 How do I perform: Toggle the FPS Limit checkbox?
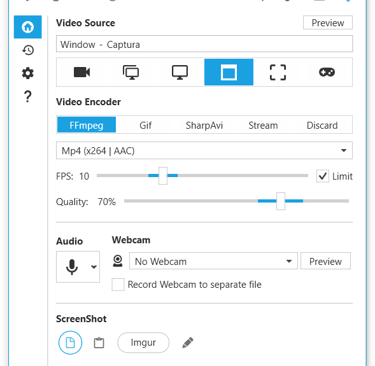tap(322, 176)
